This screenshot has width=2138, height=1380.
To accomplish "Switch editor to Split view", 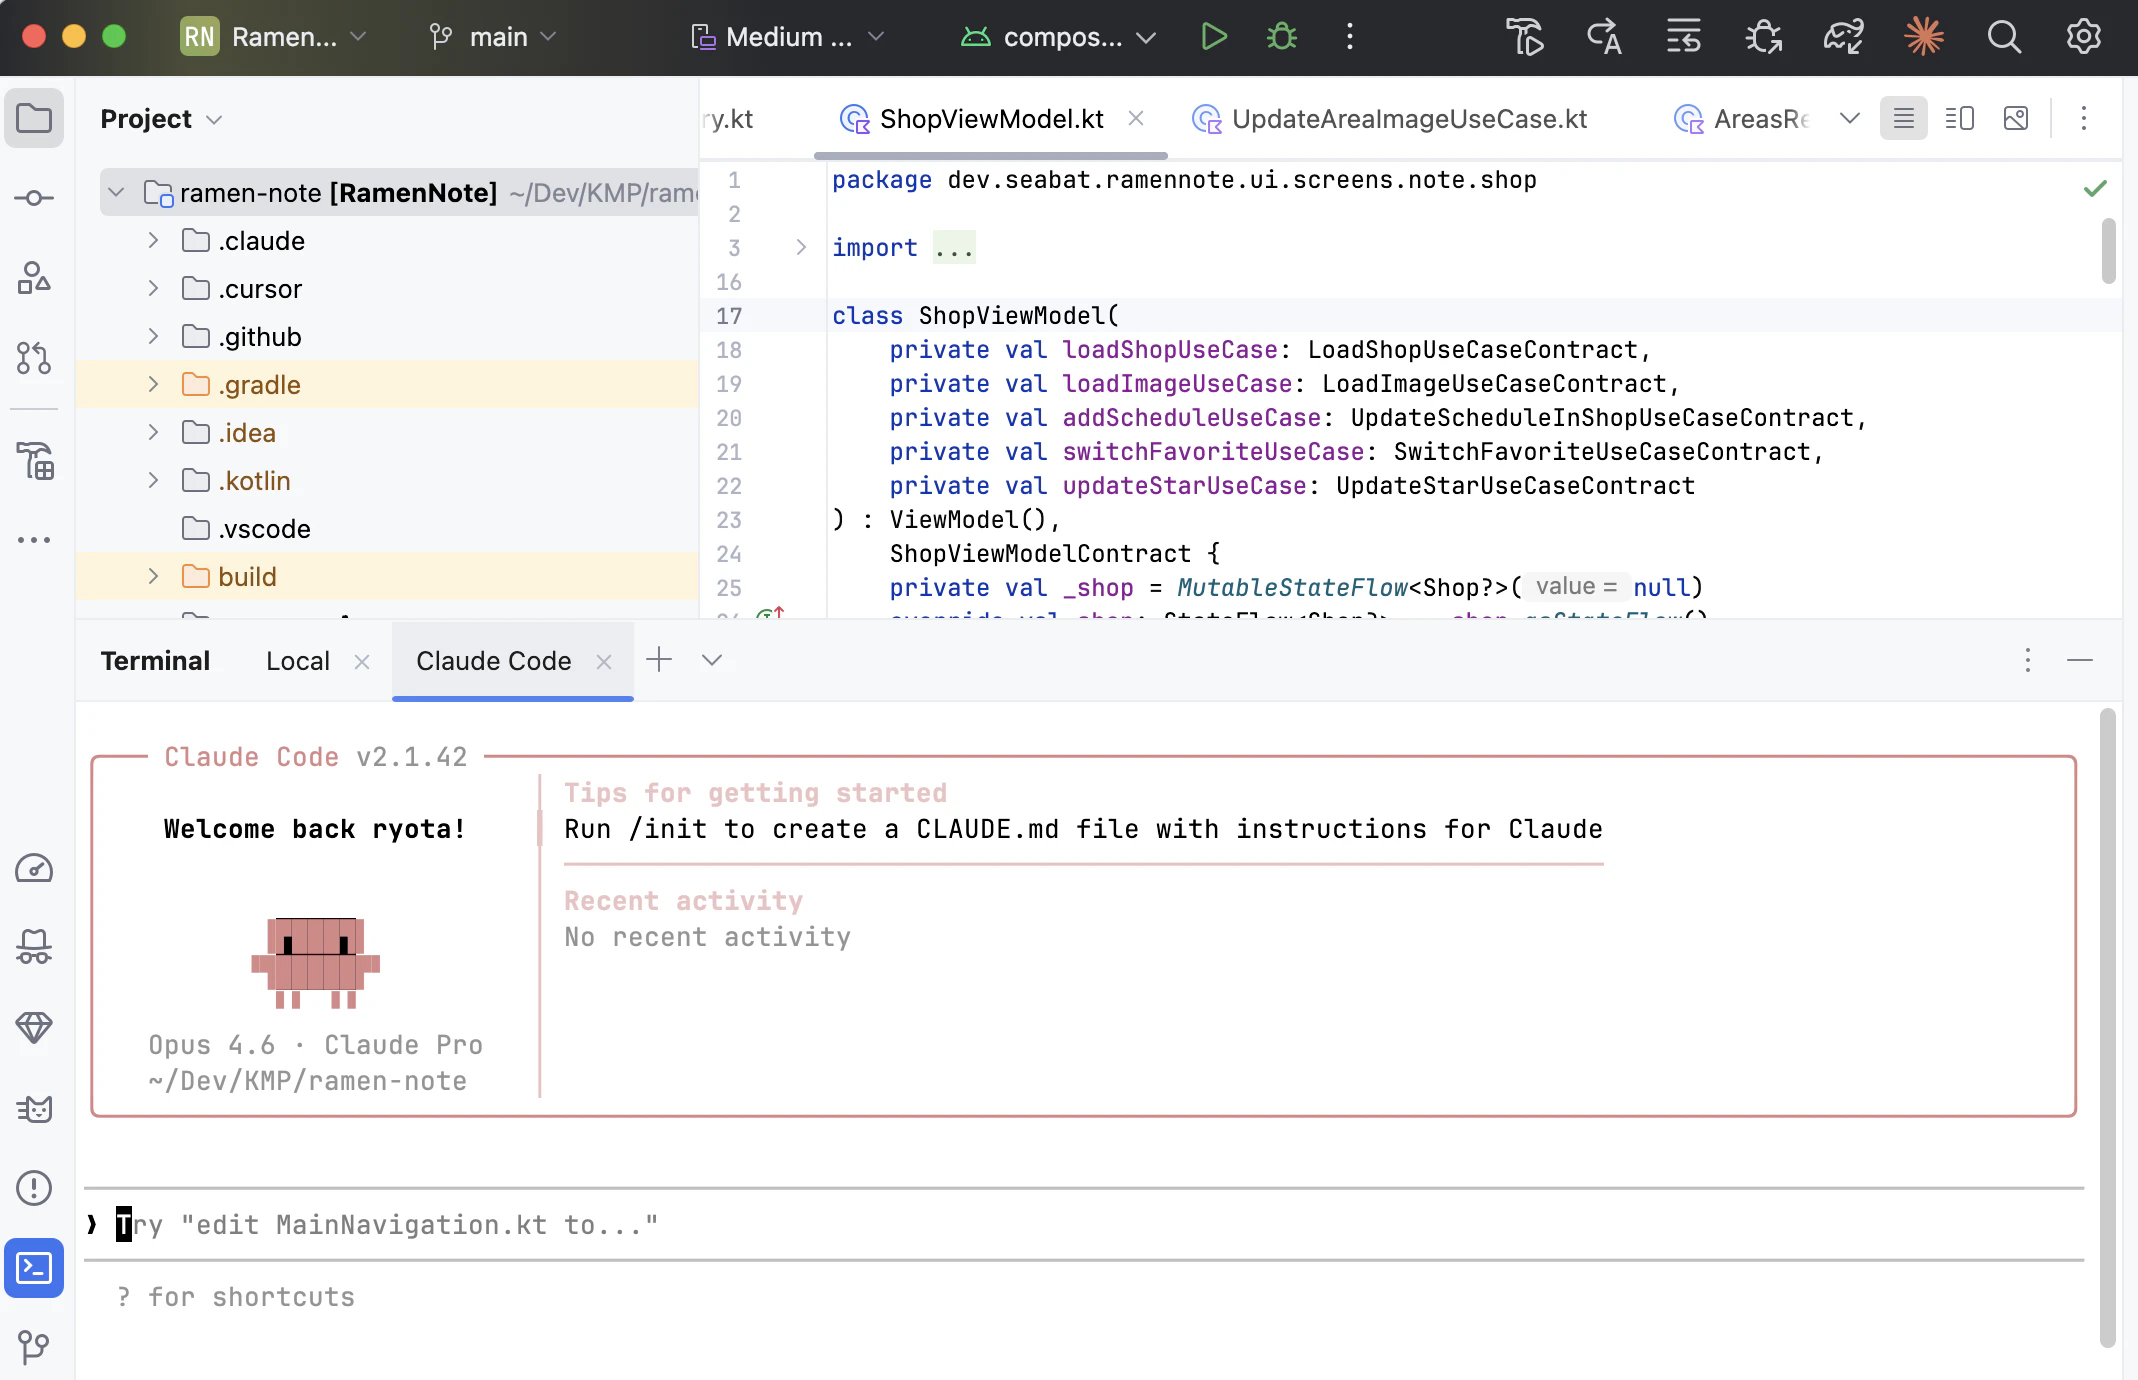I will (1960, 119).
